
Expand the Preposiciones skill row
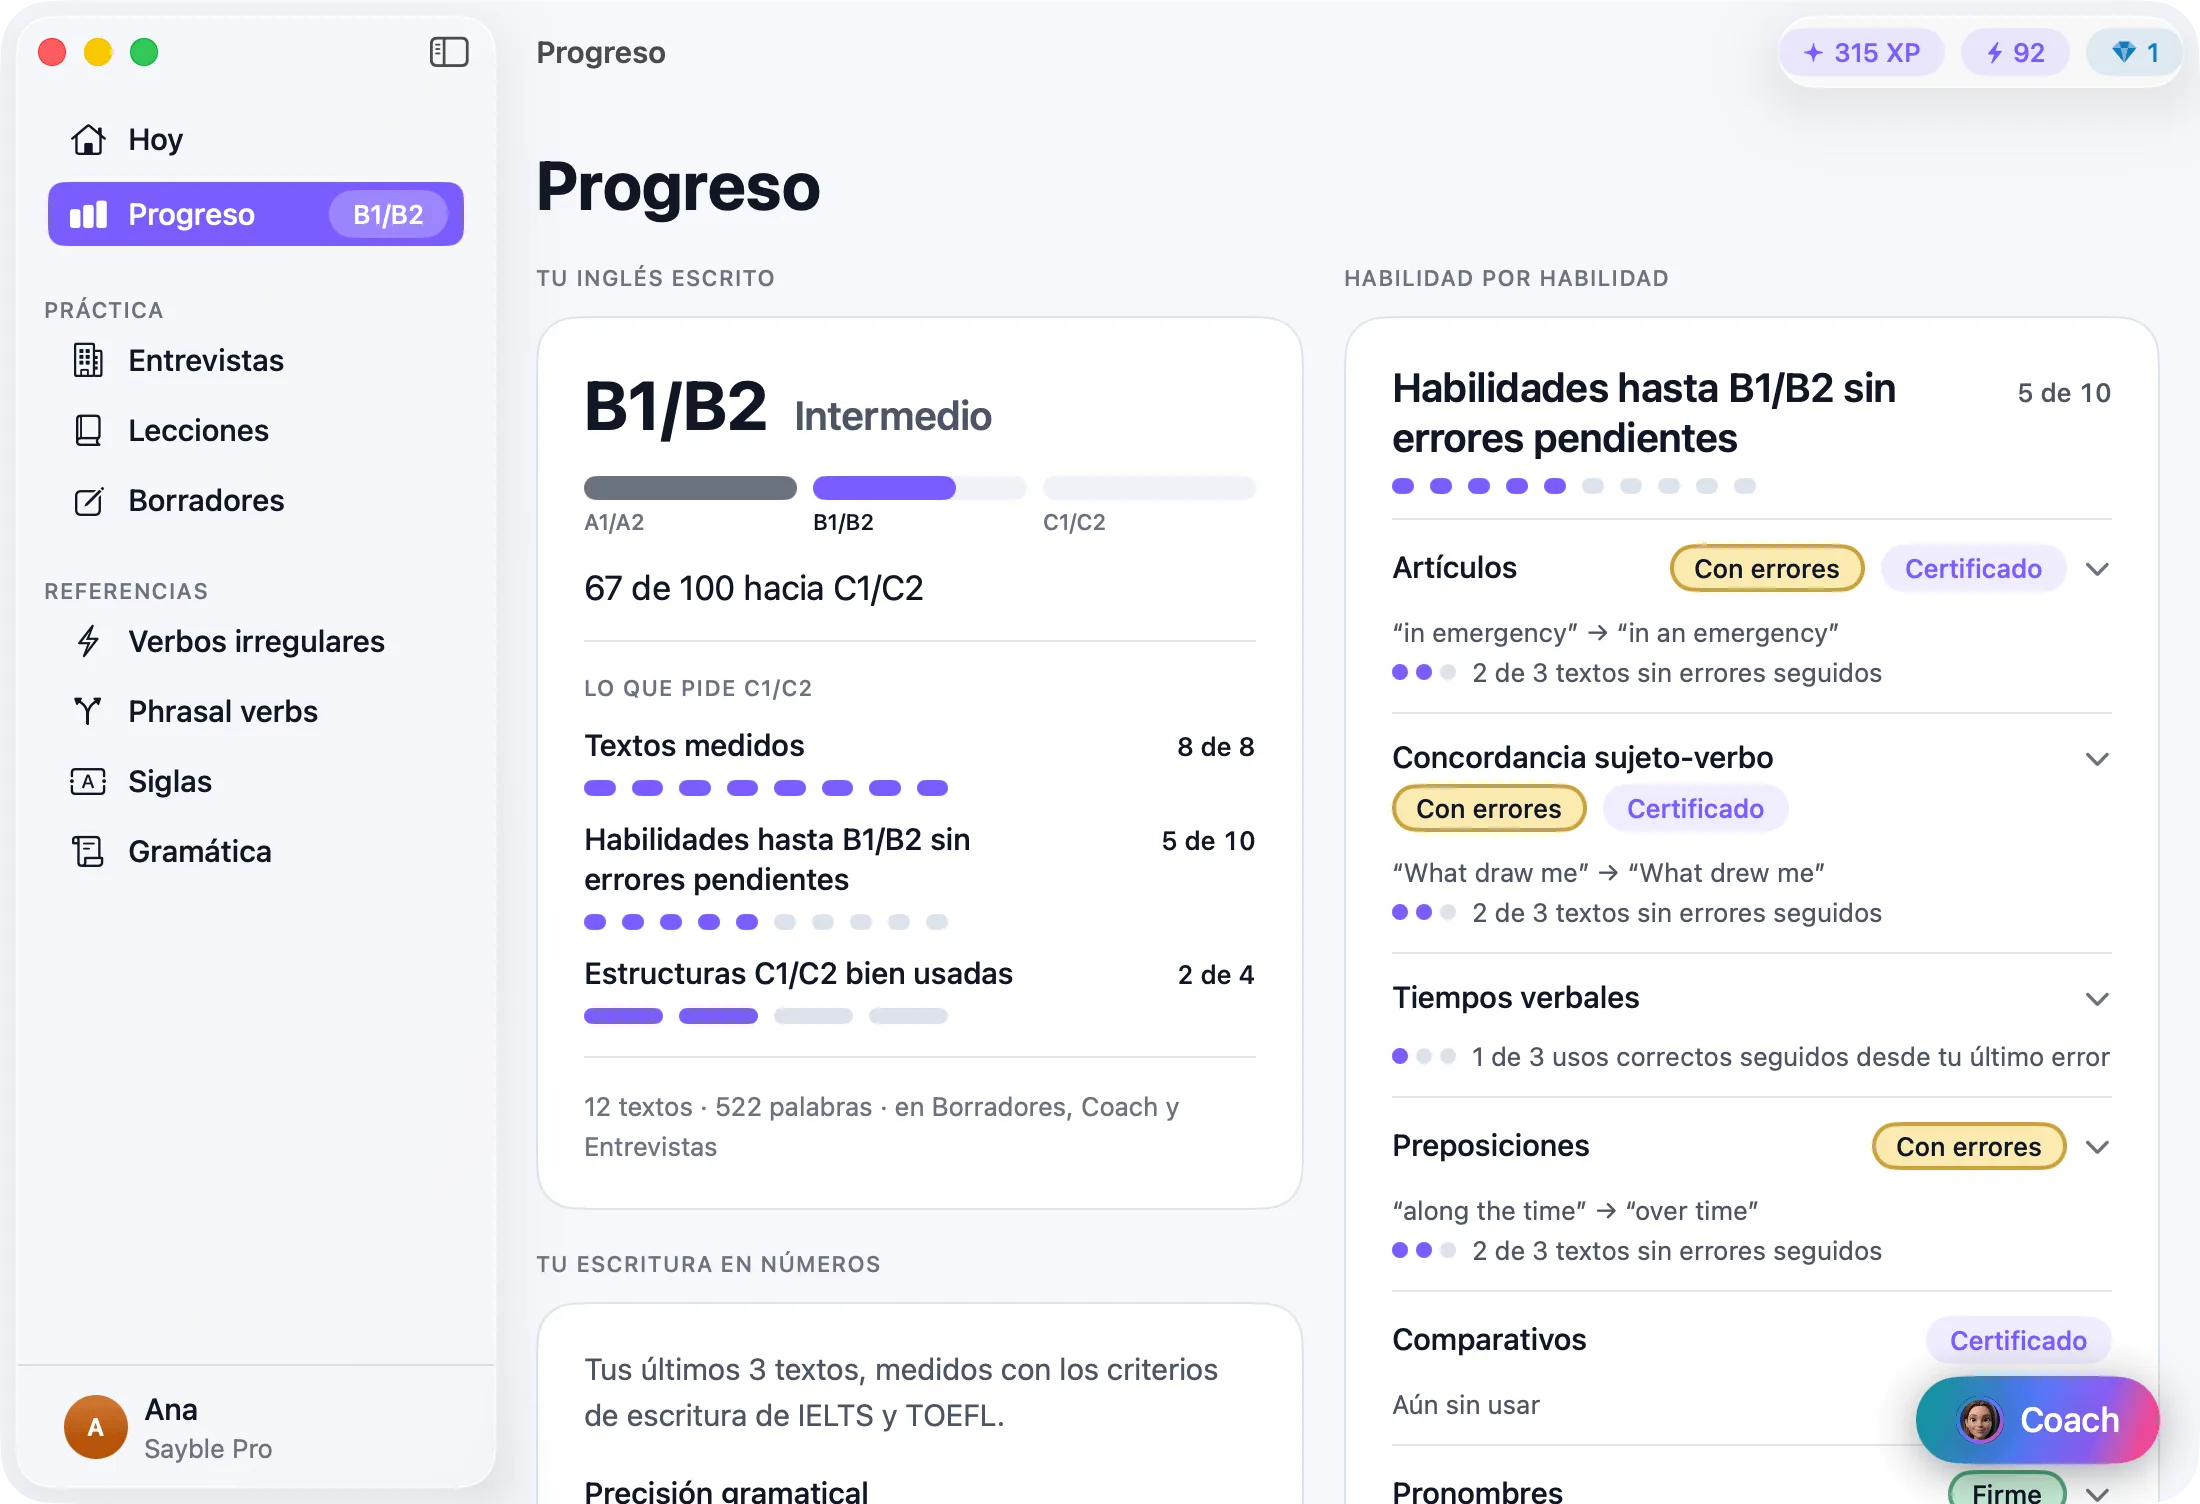2097,1147
